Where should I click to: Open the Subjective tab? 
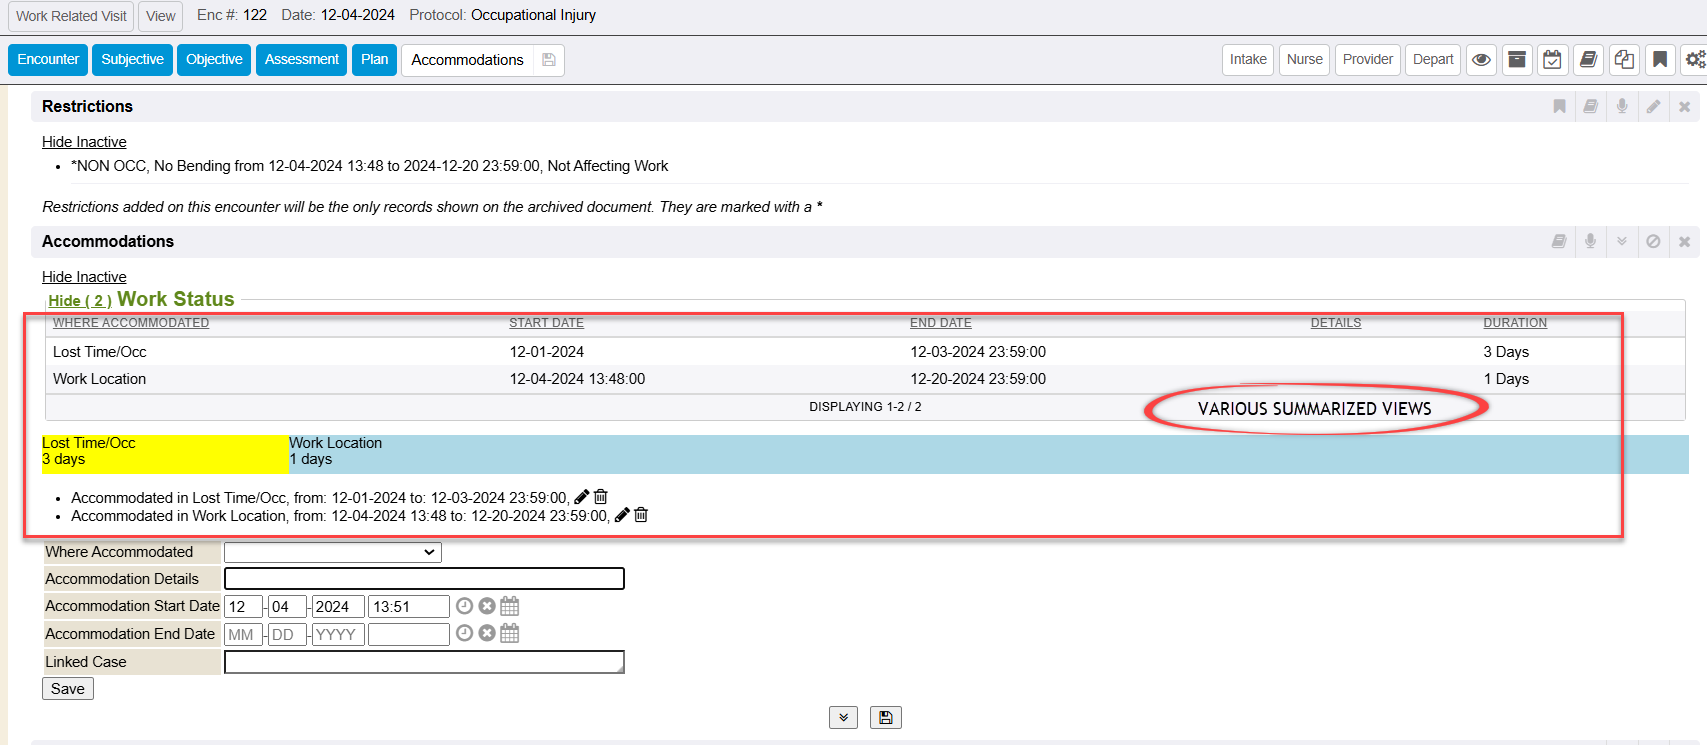tap(132, 60)
